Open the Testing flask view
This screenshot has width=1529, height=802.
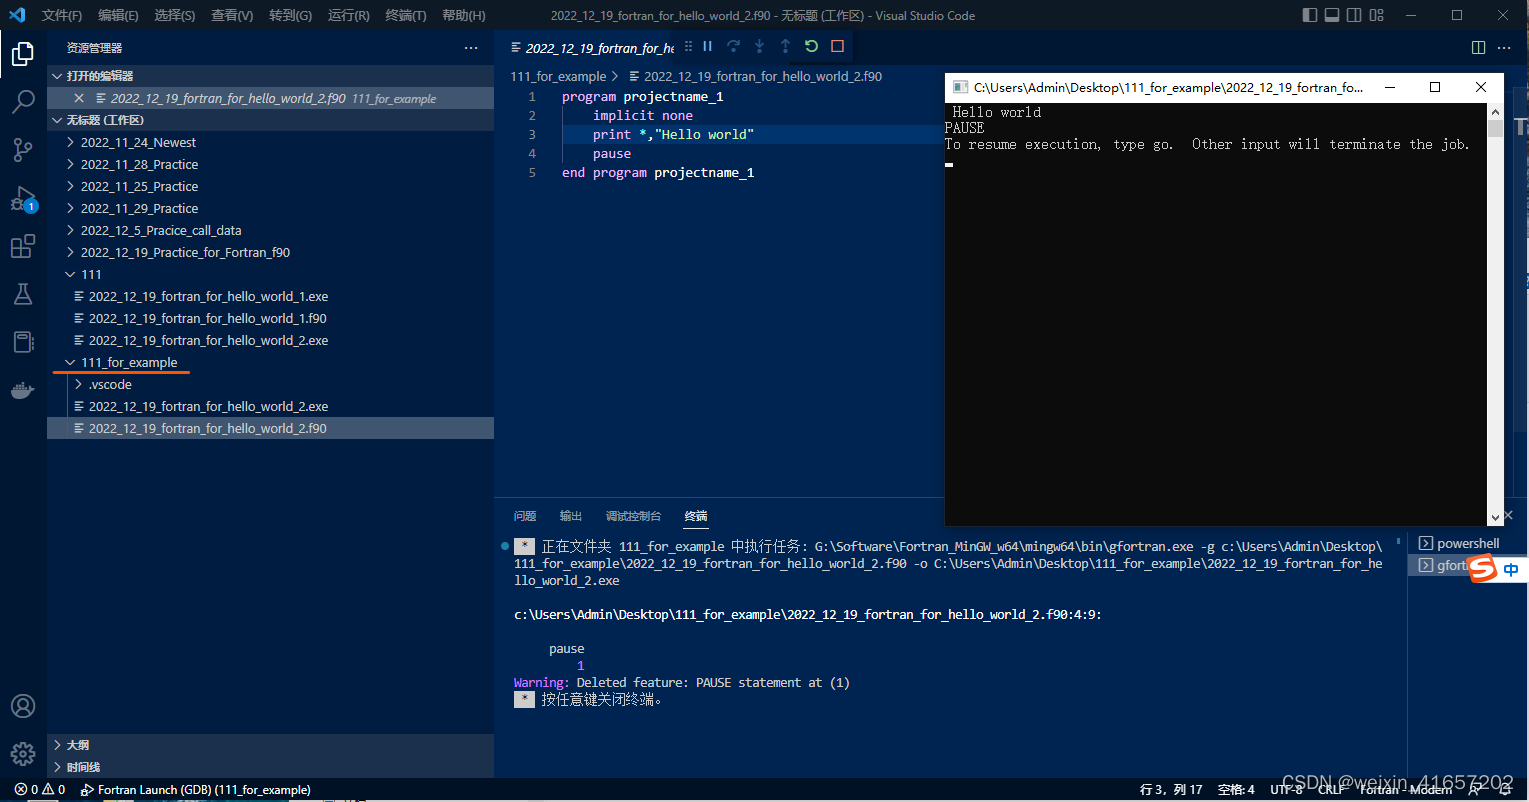23,294
